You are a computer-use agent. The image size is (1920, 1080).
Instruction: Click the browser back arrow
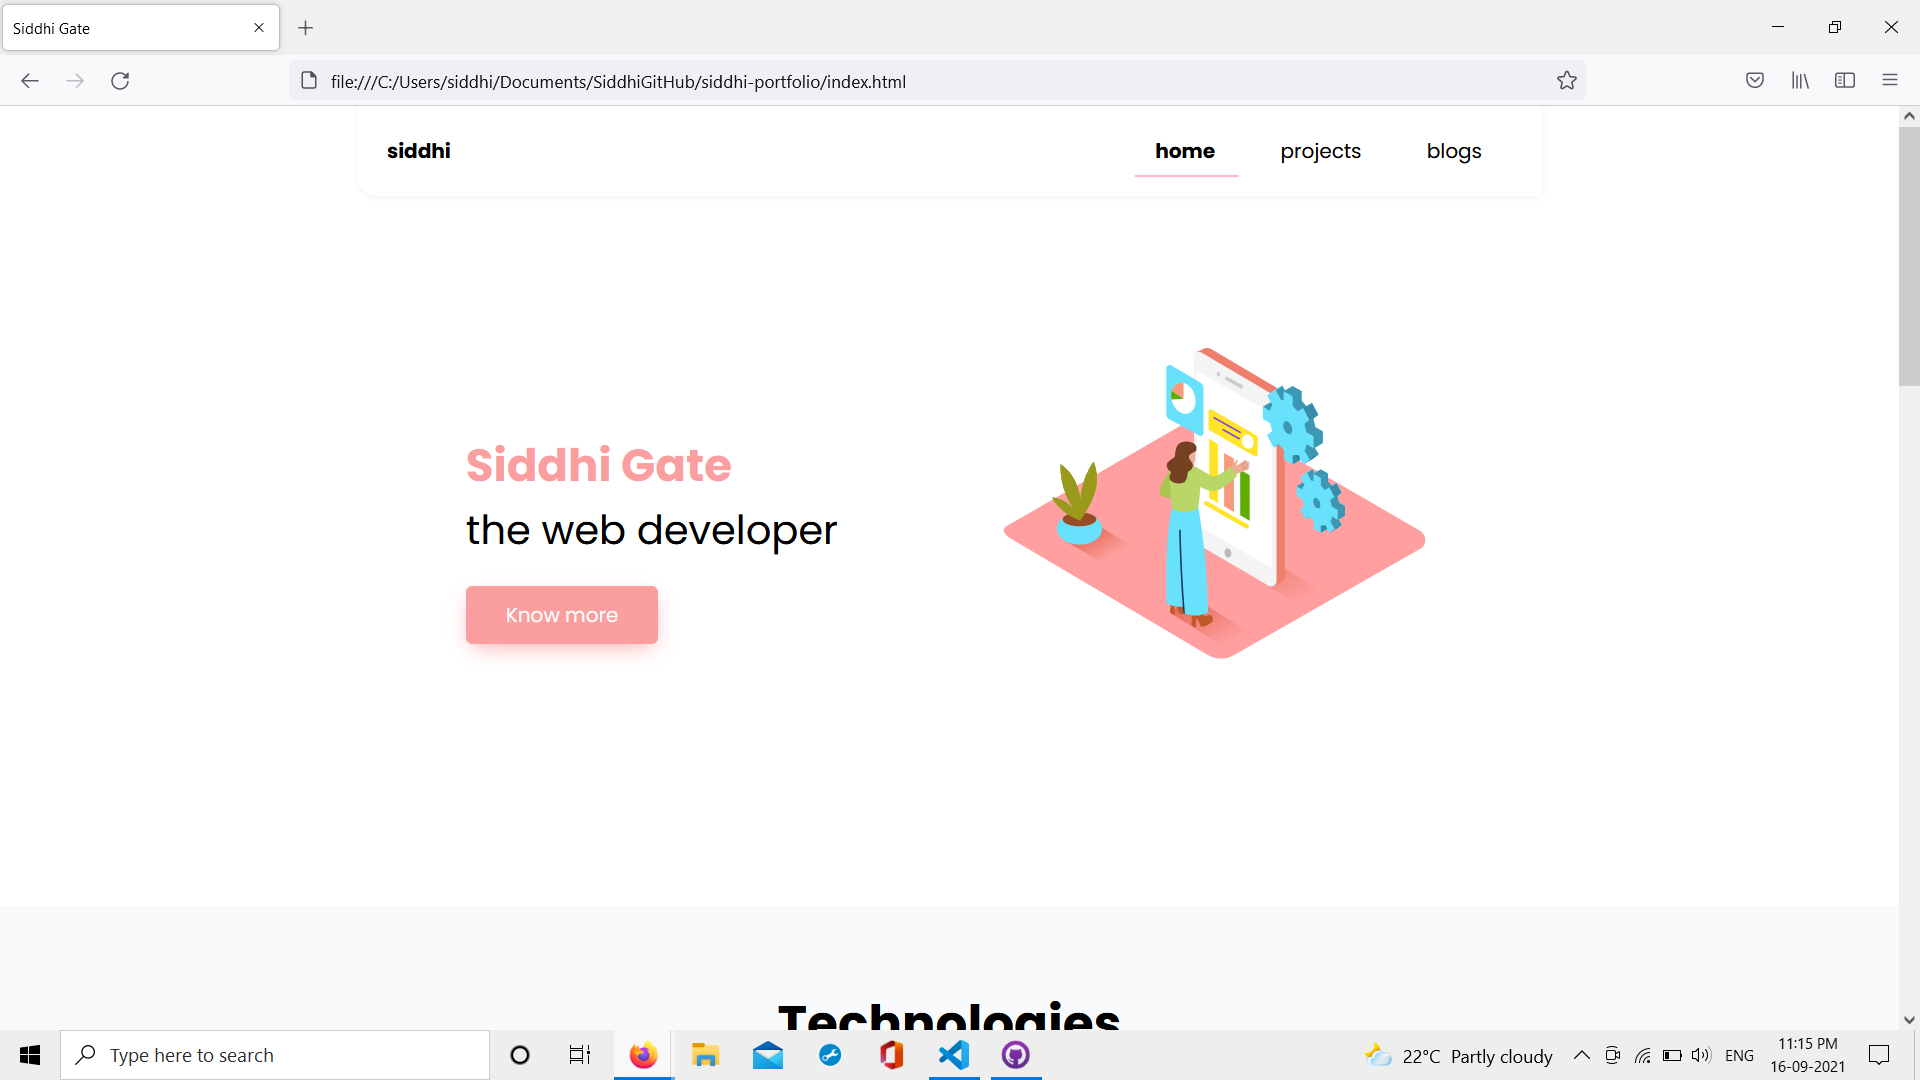coord(30,81)
